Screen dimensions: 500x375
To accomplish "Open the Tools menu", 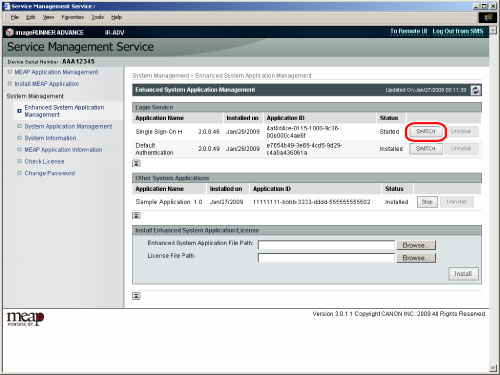I will [x=98, y=17].
